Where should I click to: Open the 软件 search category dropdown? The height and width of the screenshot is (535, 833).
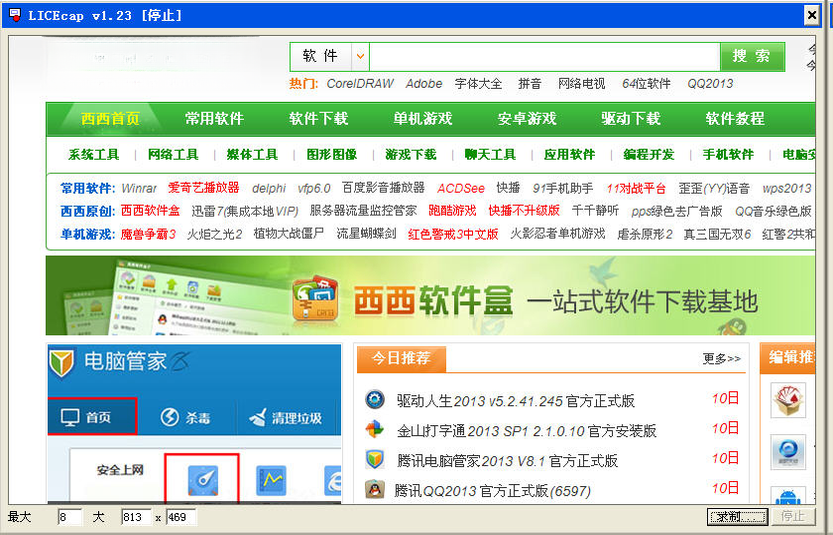coord(360,56)
